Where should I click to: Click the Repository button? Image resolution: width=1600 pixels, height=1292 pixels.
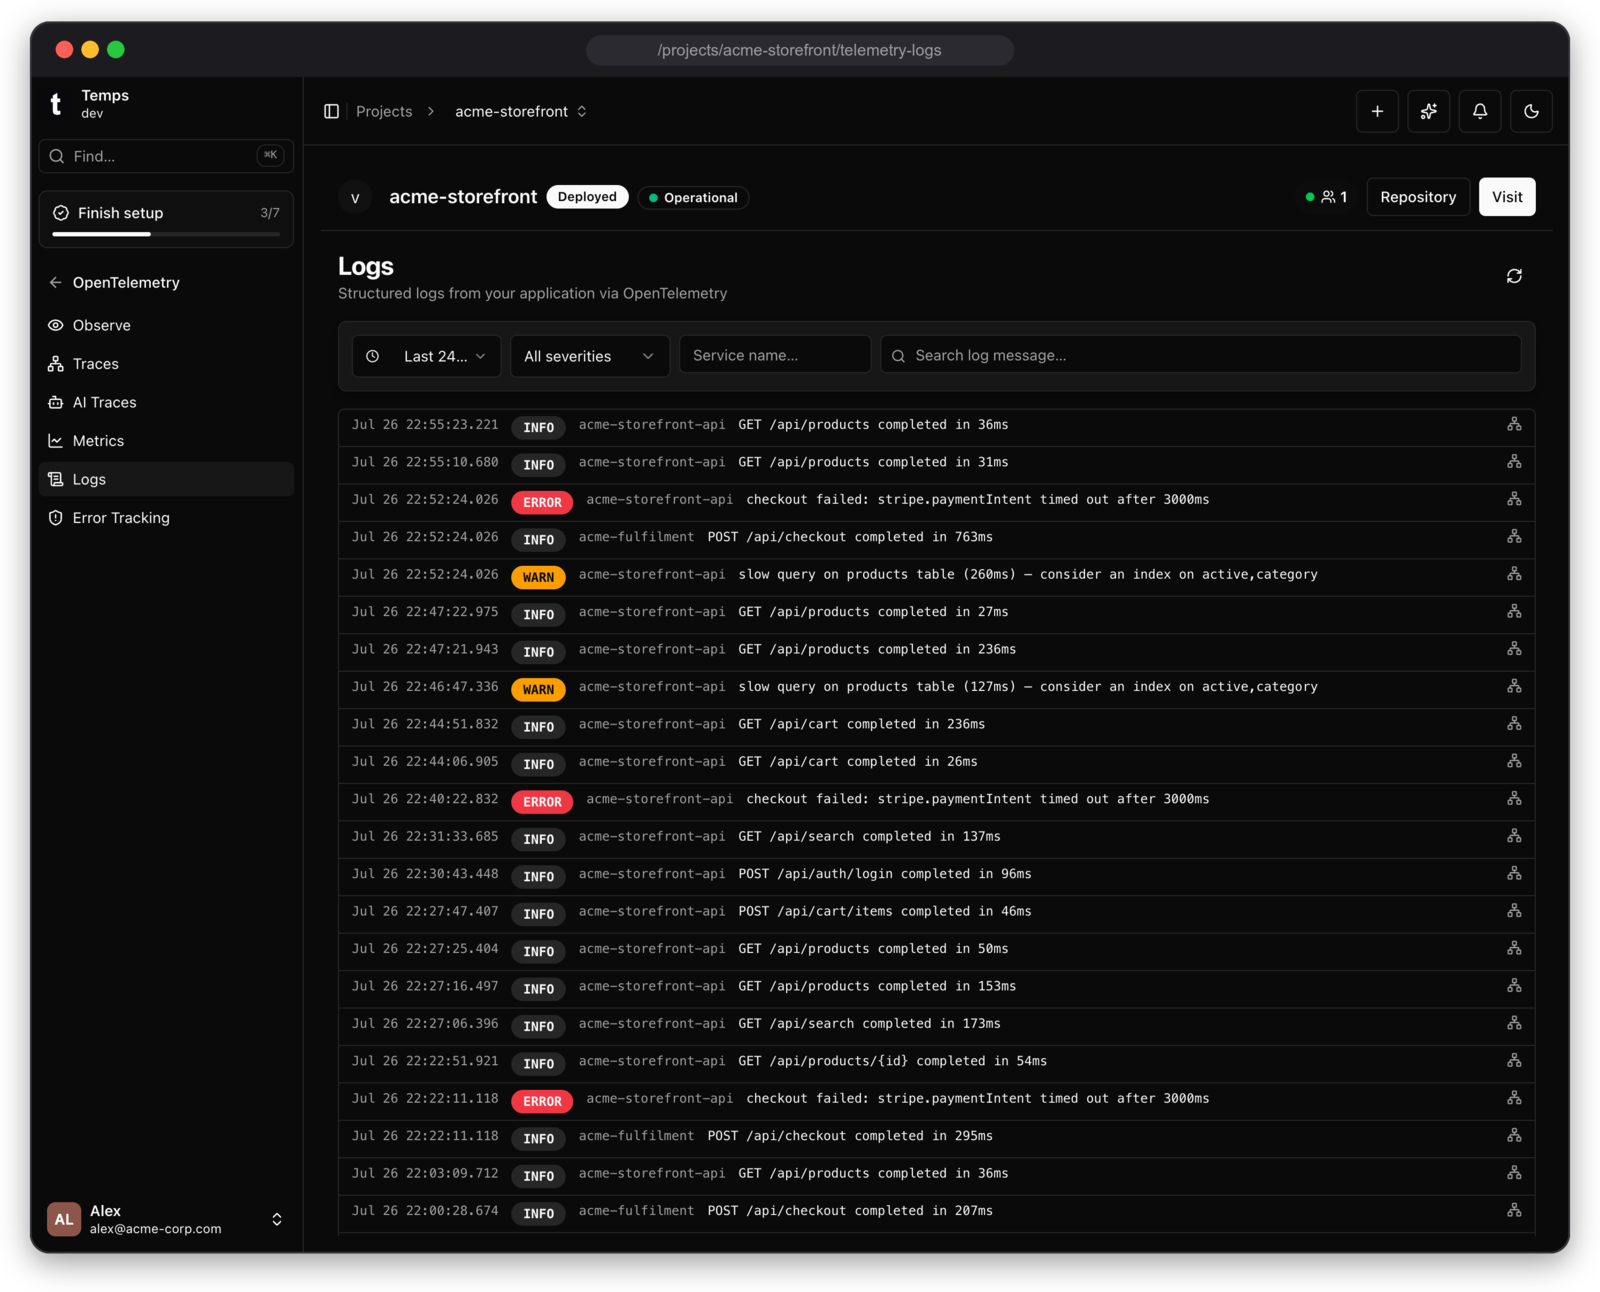pos(1418,197)
